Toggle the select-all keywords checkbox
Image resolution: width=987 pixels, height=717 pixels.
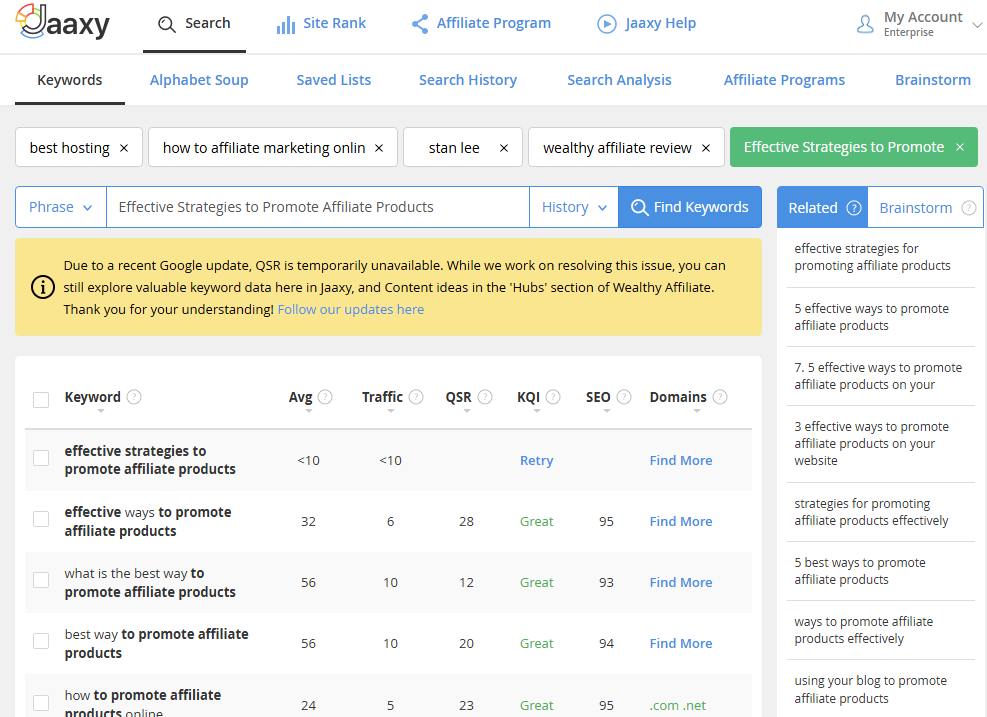pos(41,400)
